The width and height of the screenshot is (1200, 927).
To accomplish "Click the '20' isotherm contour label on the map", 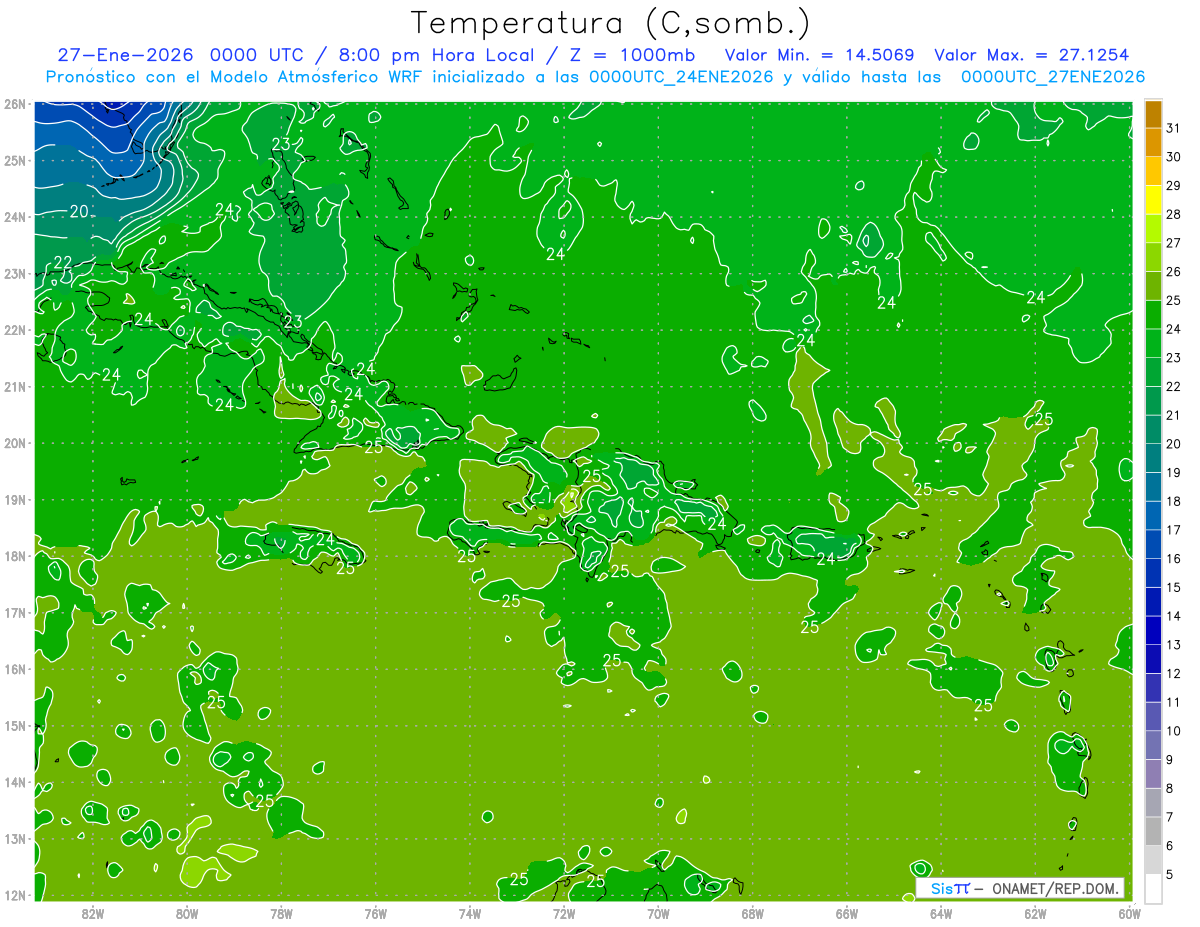I will pyautogui.click(x=80, y=211).
